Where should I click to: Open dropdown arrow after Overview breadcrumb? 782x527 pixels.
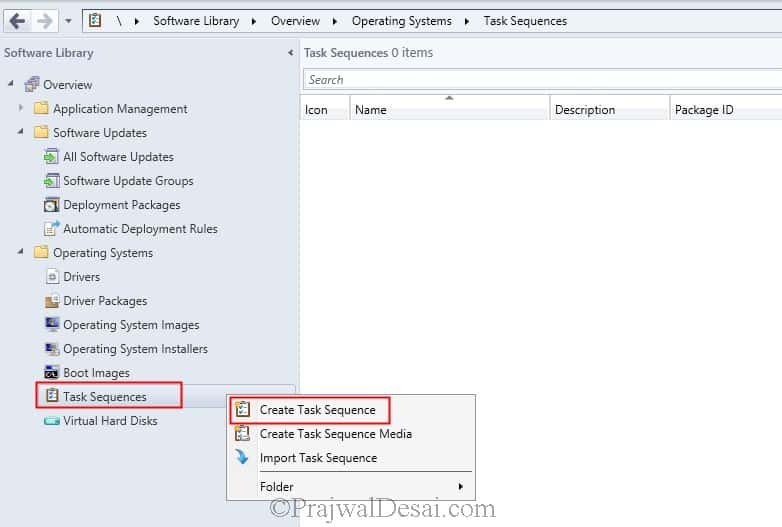click(335, 21)
